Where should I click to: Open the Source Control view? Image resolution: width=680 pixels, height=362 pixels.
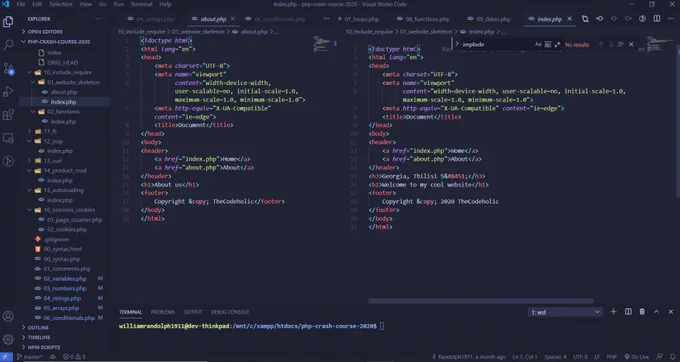click(8, 68)
